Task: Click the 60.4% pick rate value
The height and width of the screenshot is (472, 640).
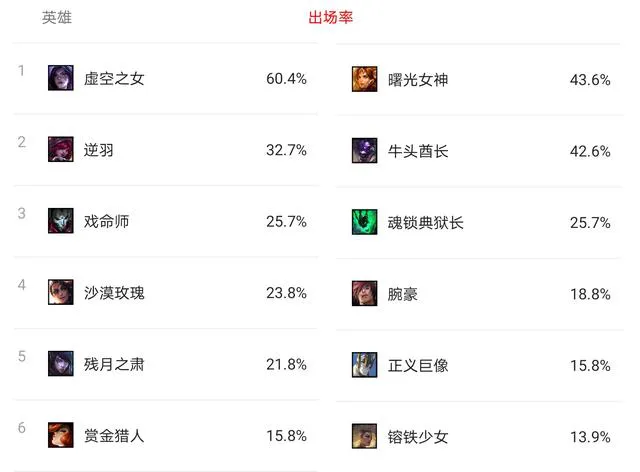Action: coord(286,79)
